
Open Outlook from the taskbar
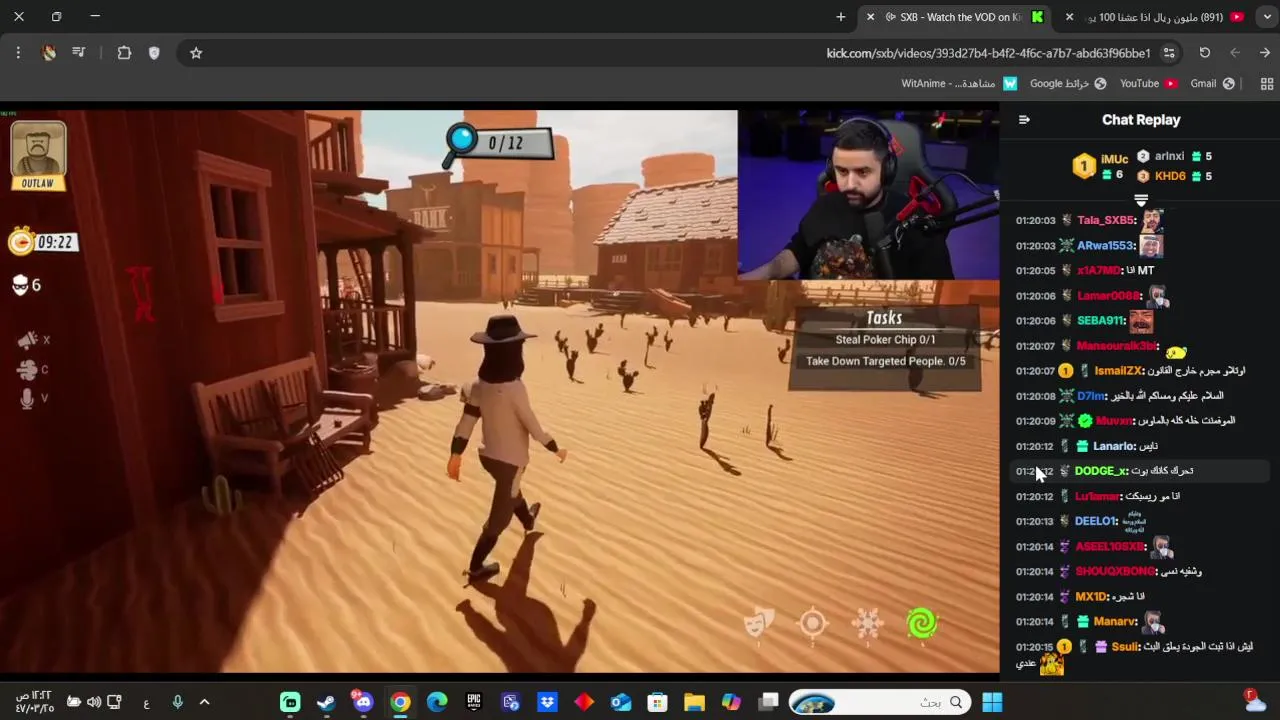pos(621,702)
